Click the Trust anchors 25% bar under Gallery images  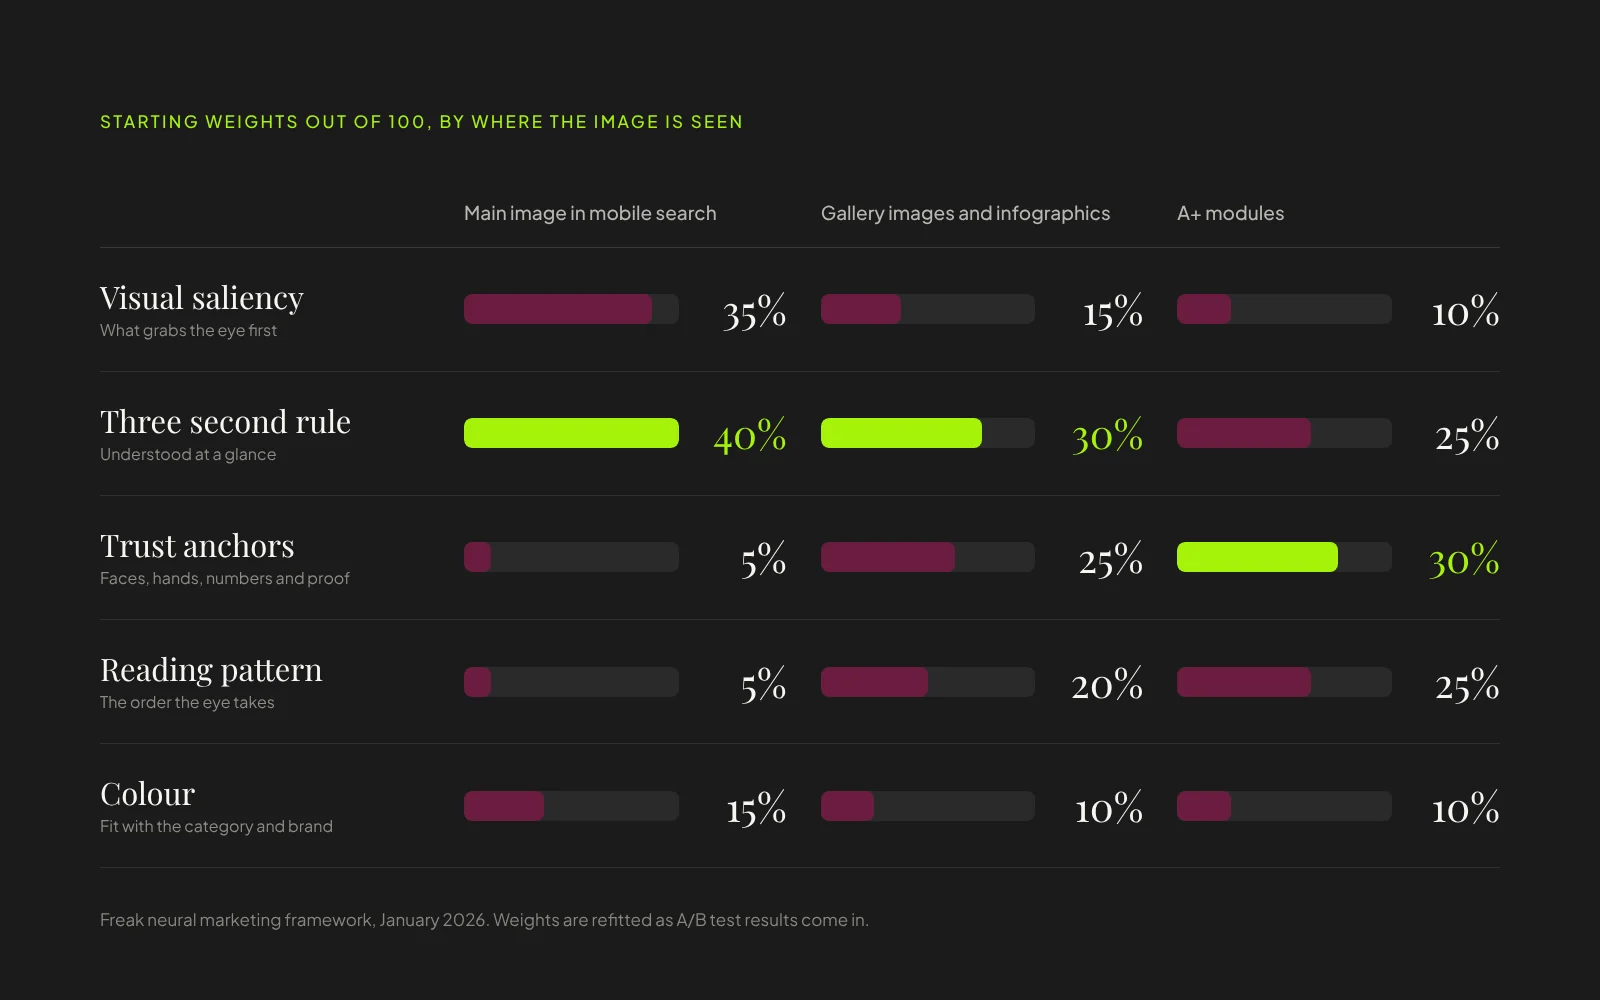click(x=928, y=557)
